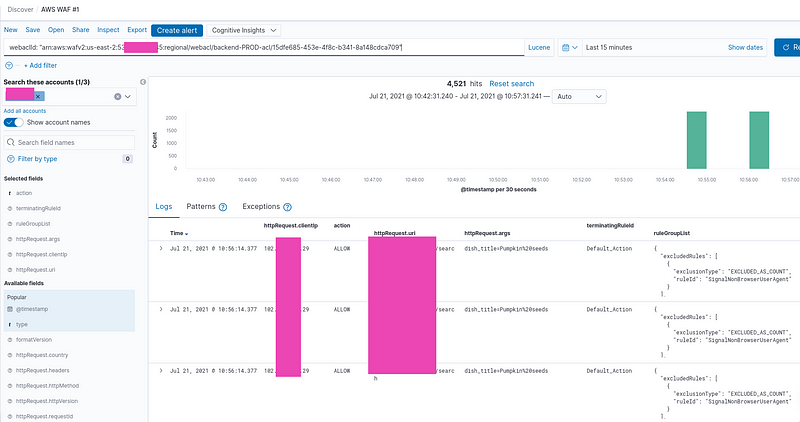Select the @timestamp field
Viewport: 800px width, 422px height.
(x=32, y=309)
